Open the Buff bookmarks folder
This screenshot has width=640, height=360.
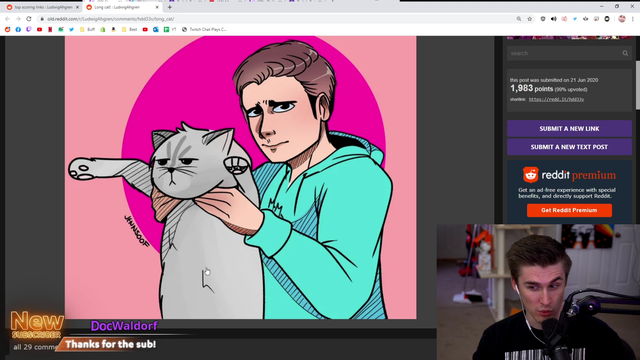pos(87,29)
